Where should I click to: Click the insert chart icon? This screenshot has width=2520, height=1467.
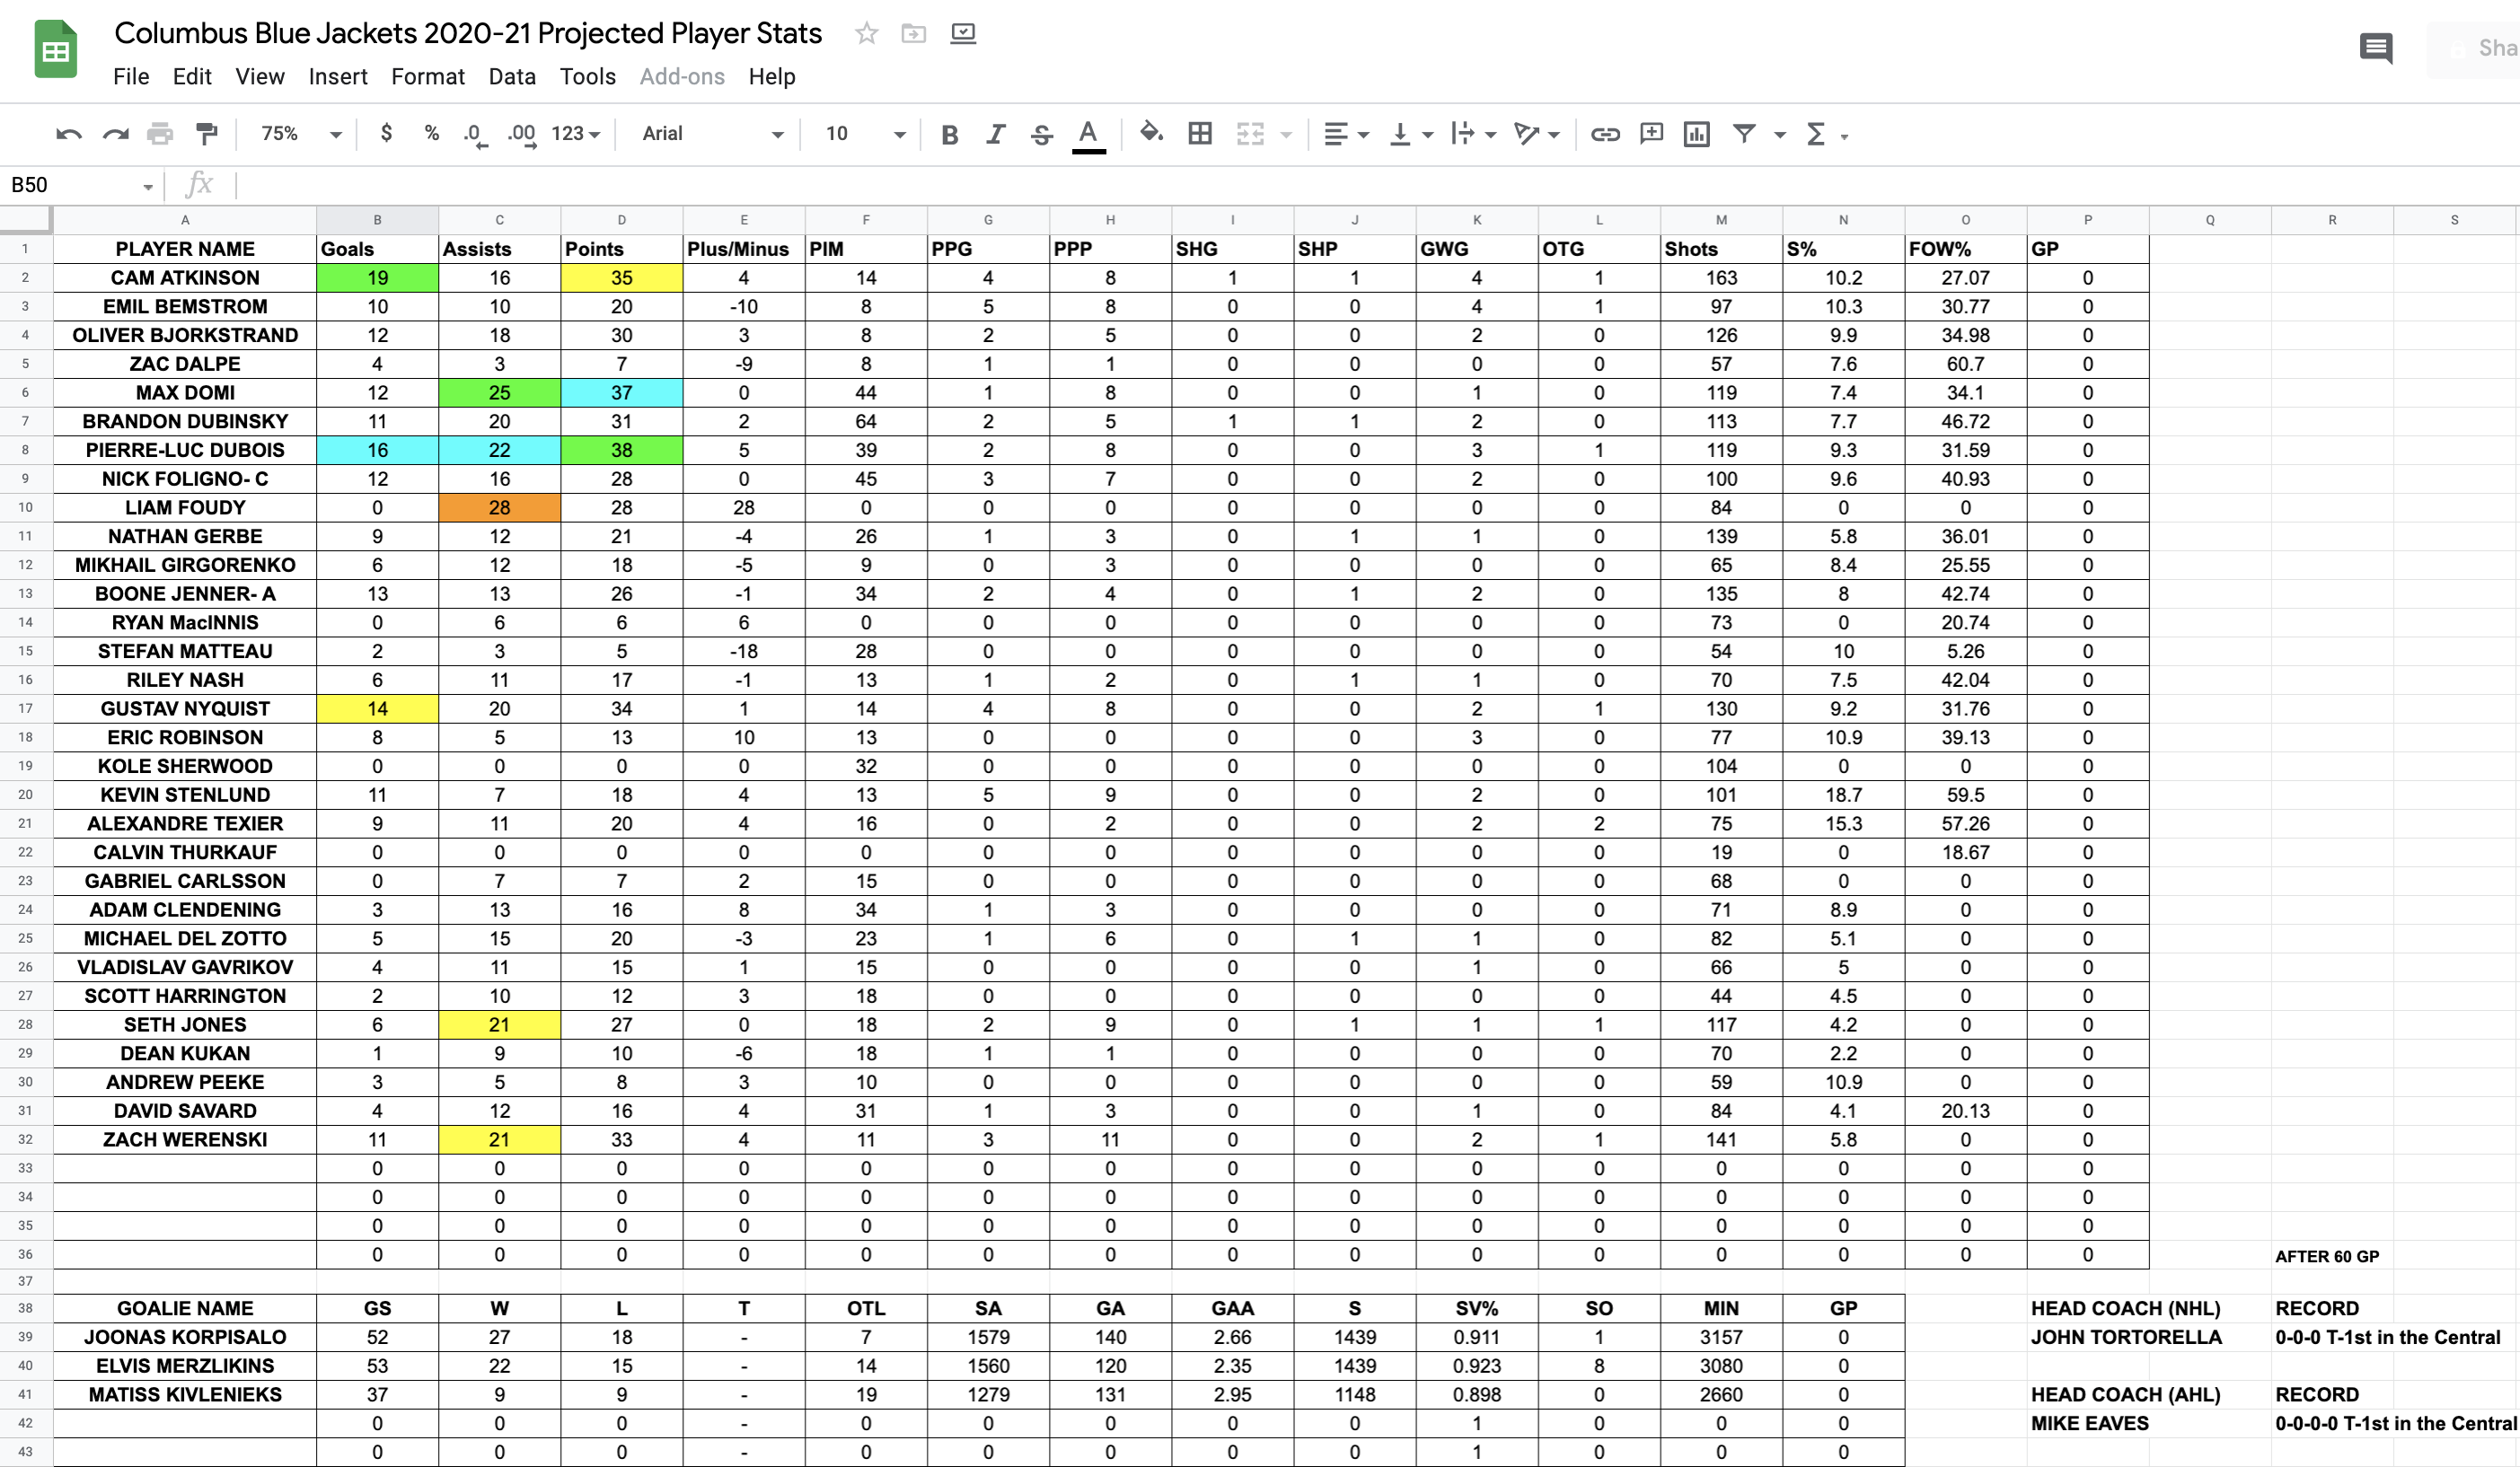pyautogui.click(x=1696, y=134)
